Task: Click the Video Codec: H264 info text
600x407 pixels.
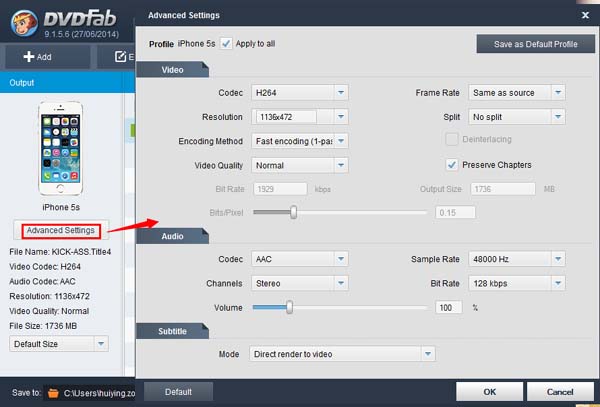Action: [x=45, y=267]
